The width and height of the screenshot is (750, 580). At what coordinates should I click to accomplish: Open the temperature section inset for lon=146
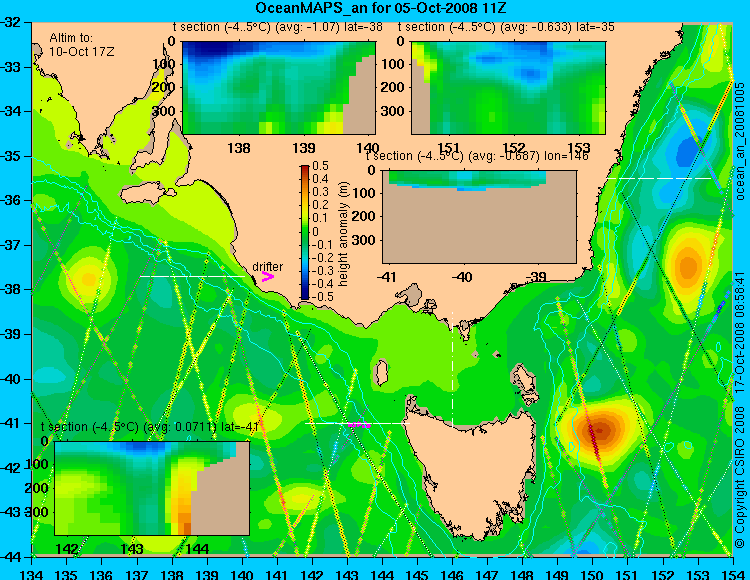(x=479, y=217)
